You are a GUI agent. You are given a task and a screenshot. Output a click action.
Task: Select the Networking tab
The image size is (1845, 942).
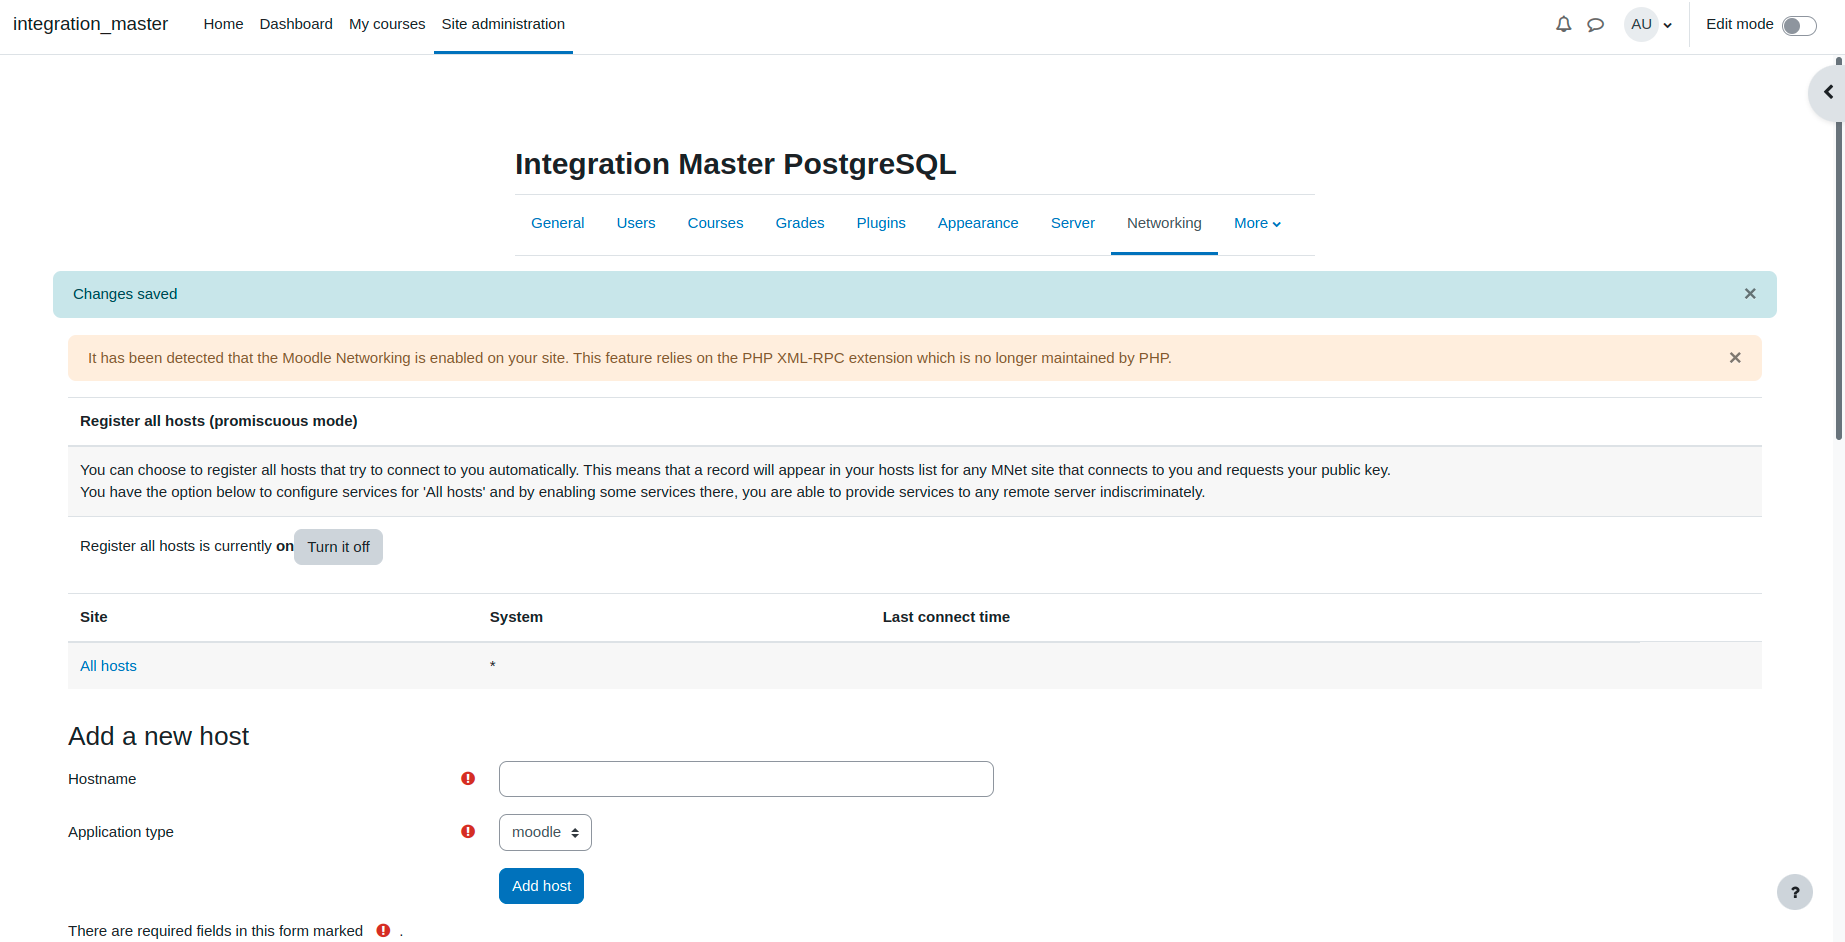point(1164,224)
